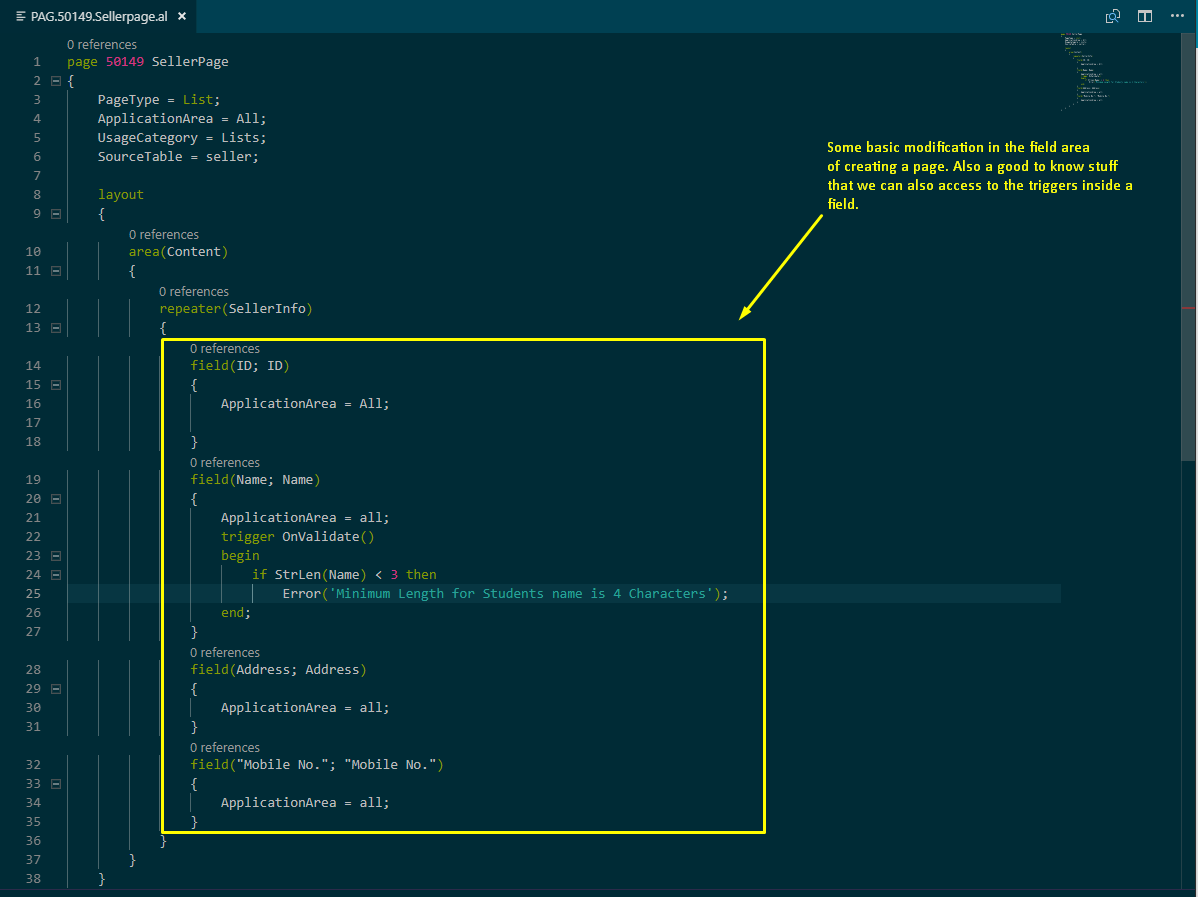Collapse the layout block fold at line 9
Screen dimensions: 1198x897
coord(56,214)
